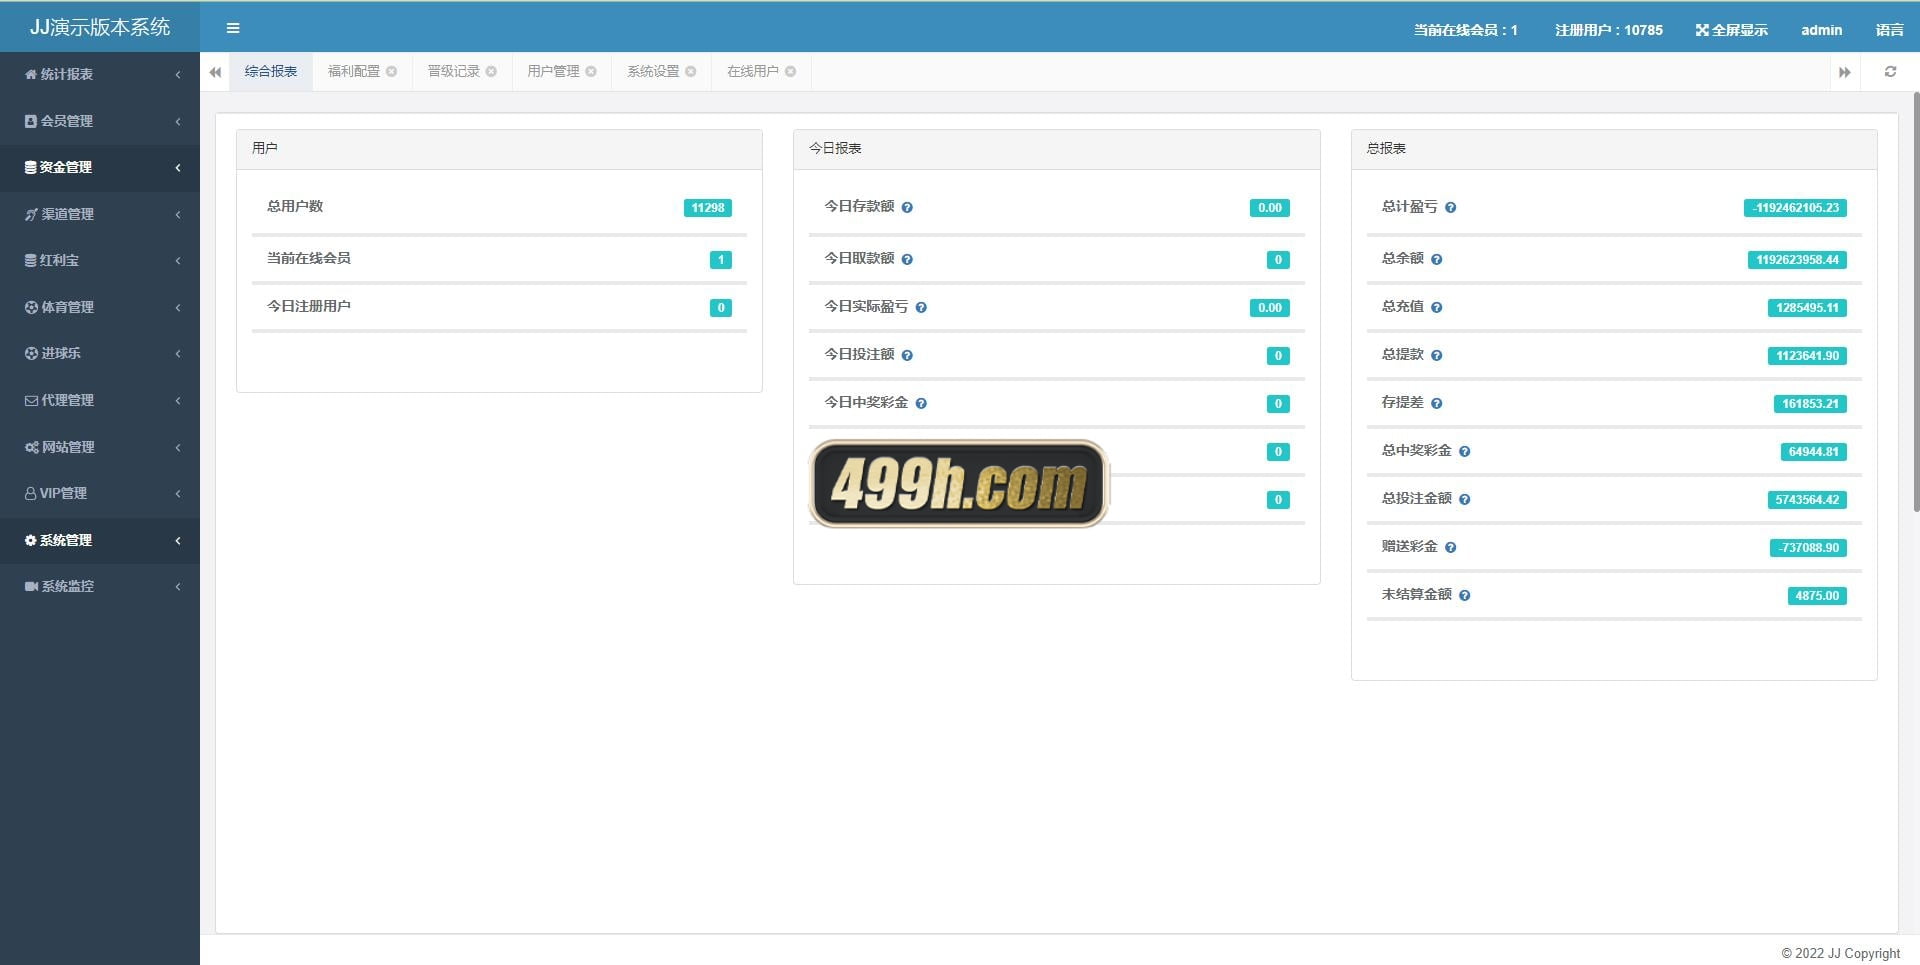Open the admin account menu

point(1822,30)
